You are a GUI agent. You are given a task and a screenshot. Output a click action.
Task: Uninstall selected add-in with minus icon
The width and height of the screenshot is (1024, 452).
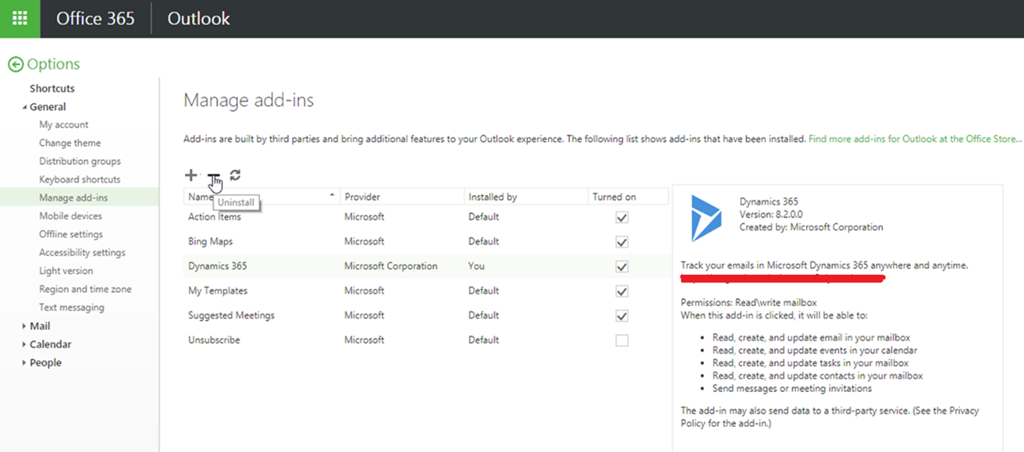pyautogui.click(x=214, y=176)
